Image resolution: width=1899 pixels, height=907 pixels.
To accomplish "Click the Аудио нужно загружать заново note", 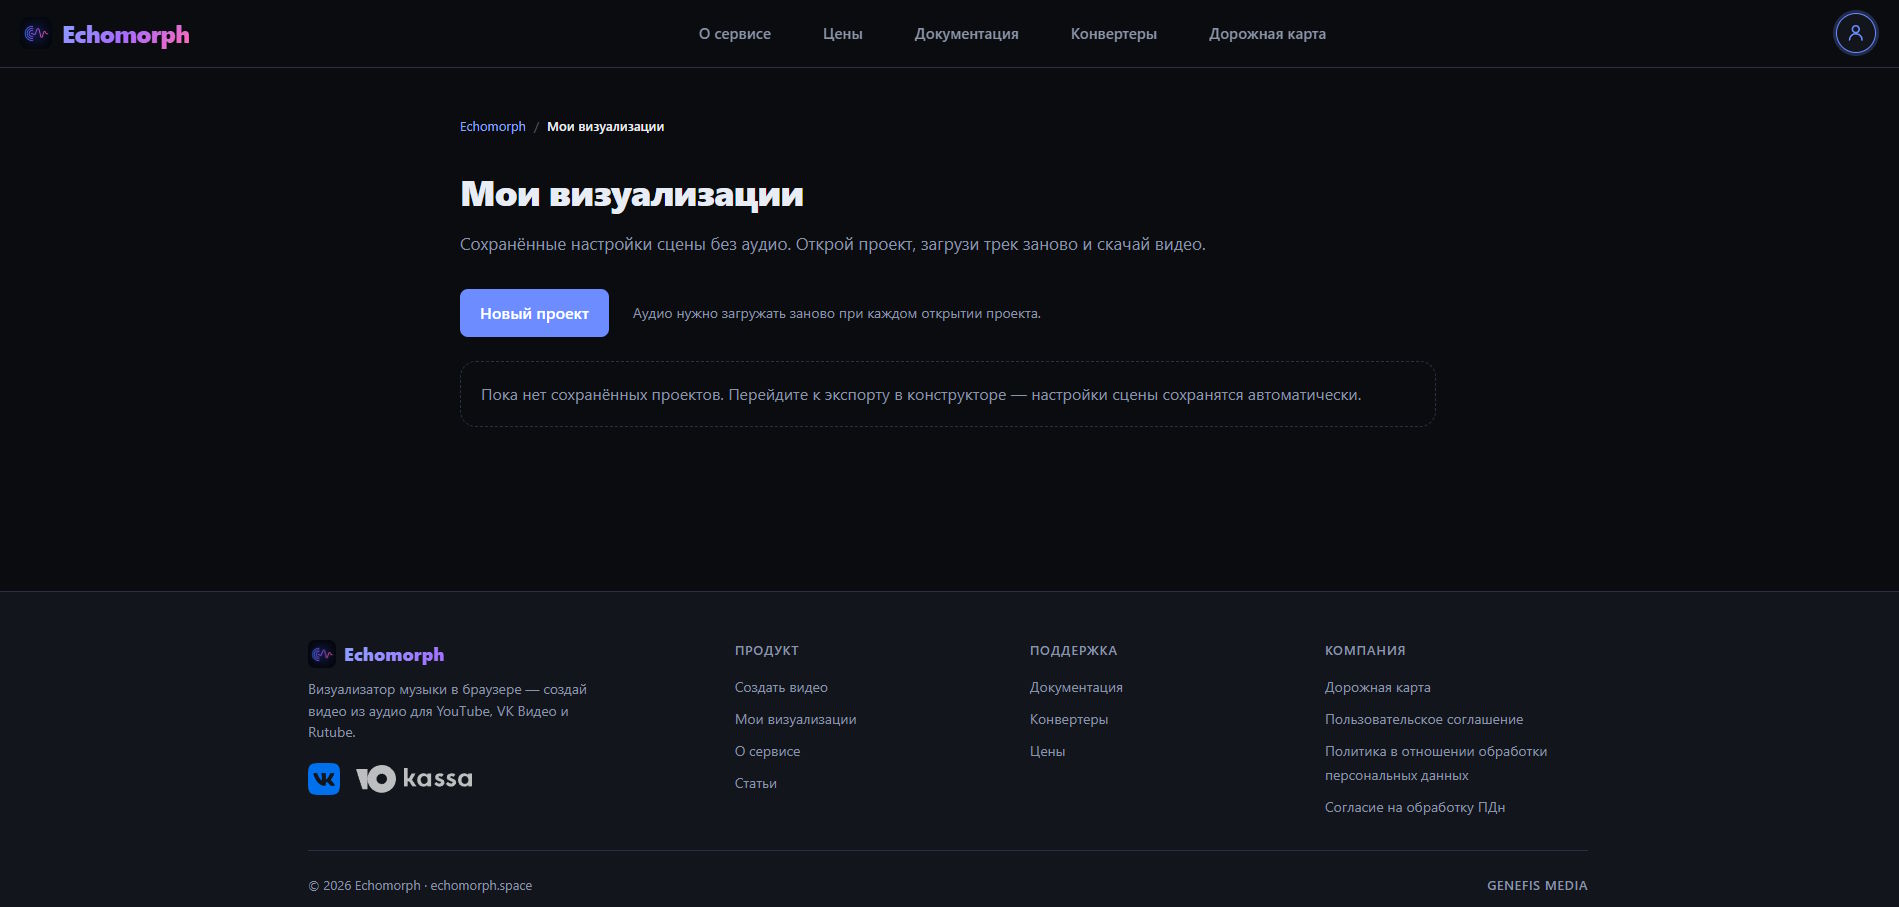I will tap(837, 313).
